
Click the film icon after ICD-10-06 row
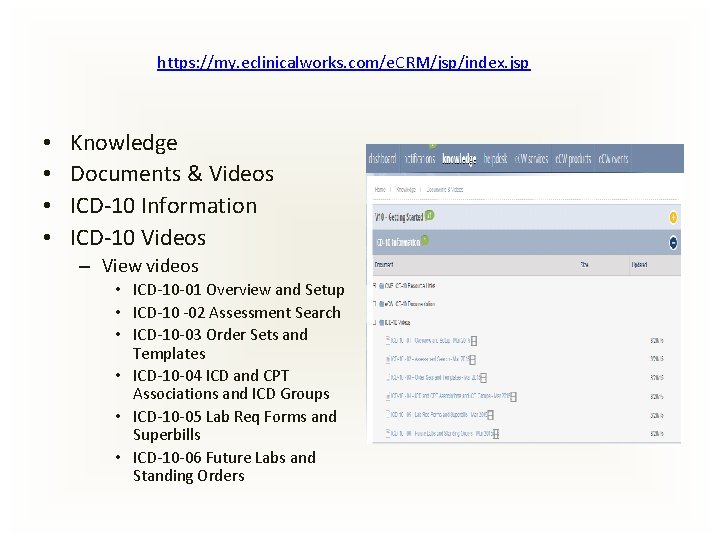coord(496,433)
